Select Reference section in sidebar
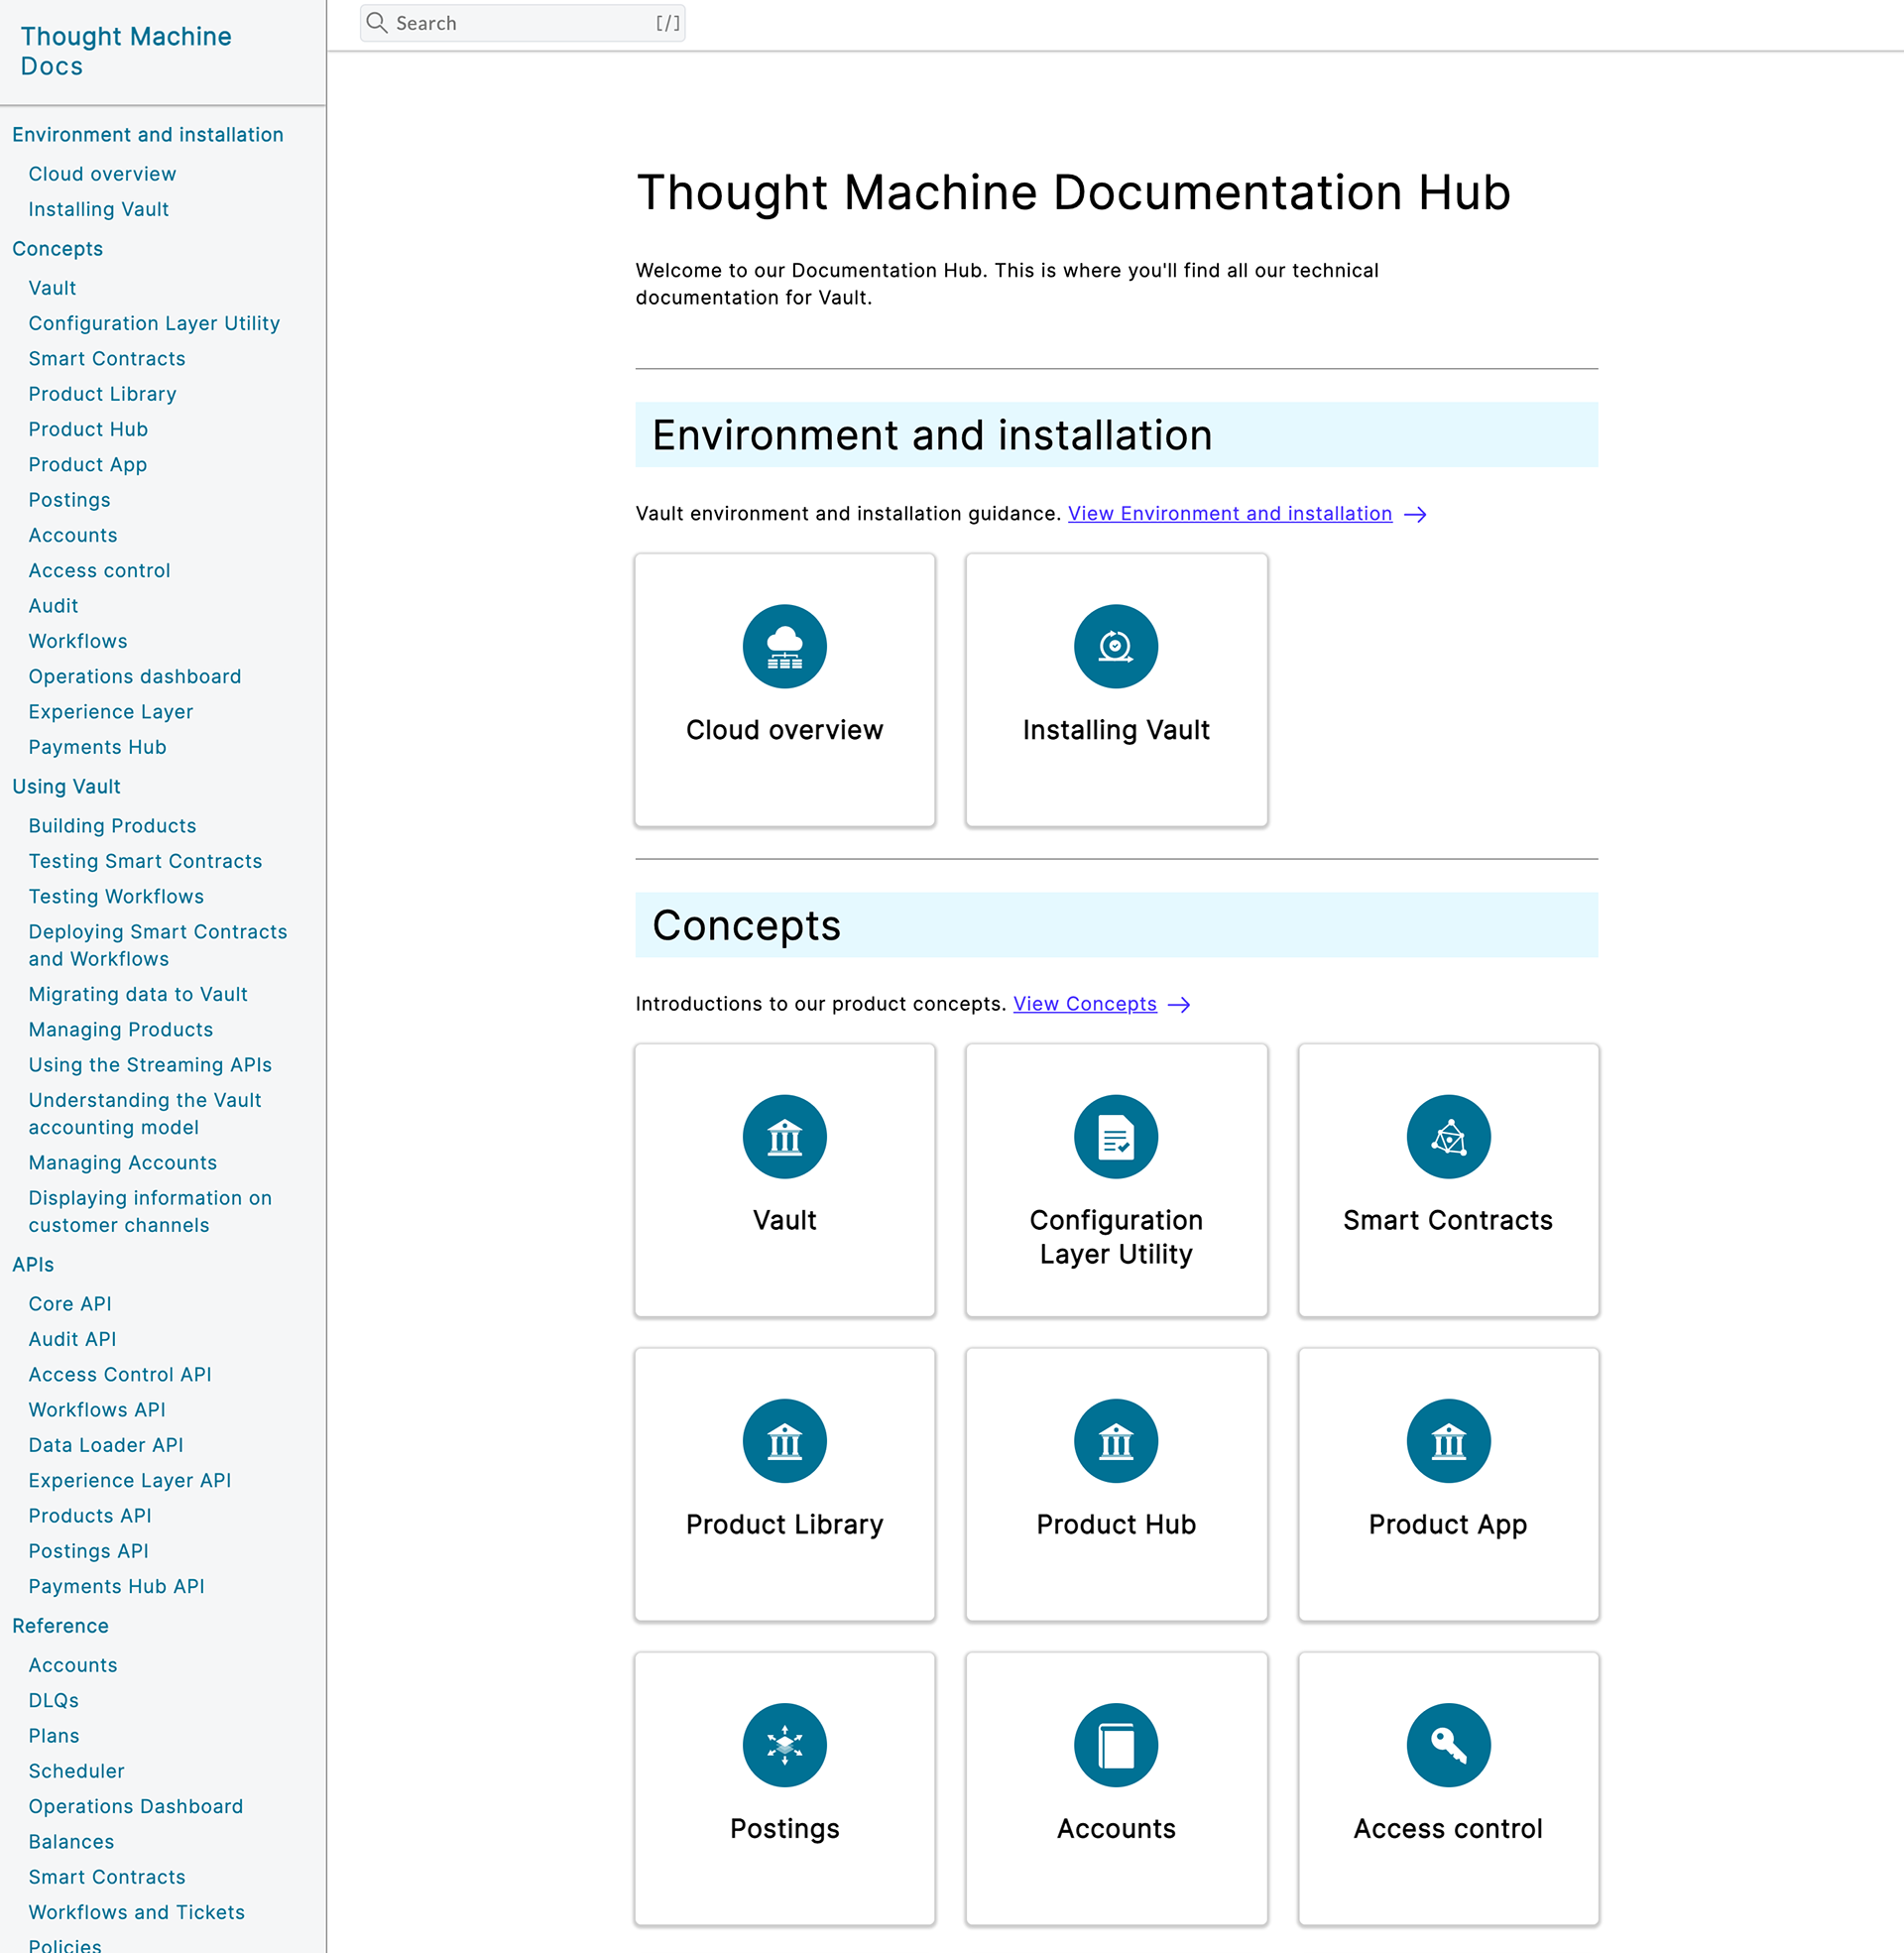Viewport: 1904px width, 1953px height. (60, 1626)
